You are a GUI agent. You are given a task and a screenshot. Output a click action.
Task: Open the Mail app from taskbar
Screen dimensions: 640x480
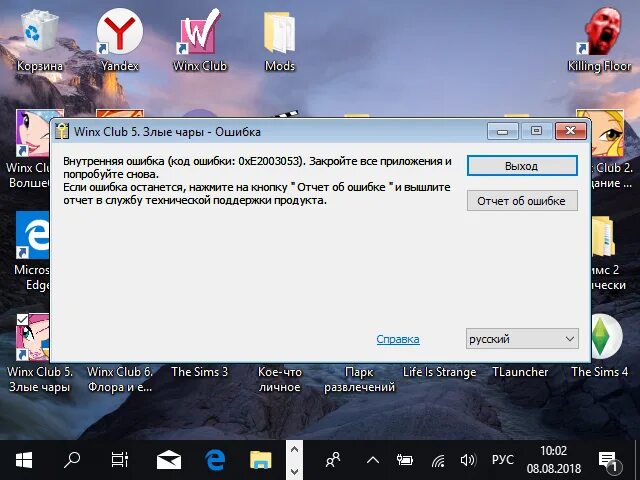click(169, 460)
